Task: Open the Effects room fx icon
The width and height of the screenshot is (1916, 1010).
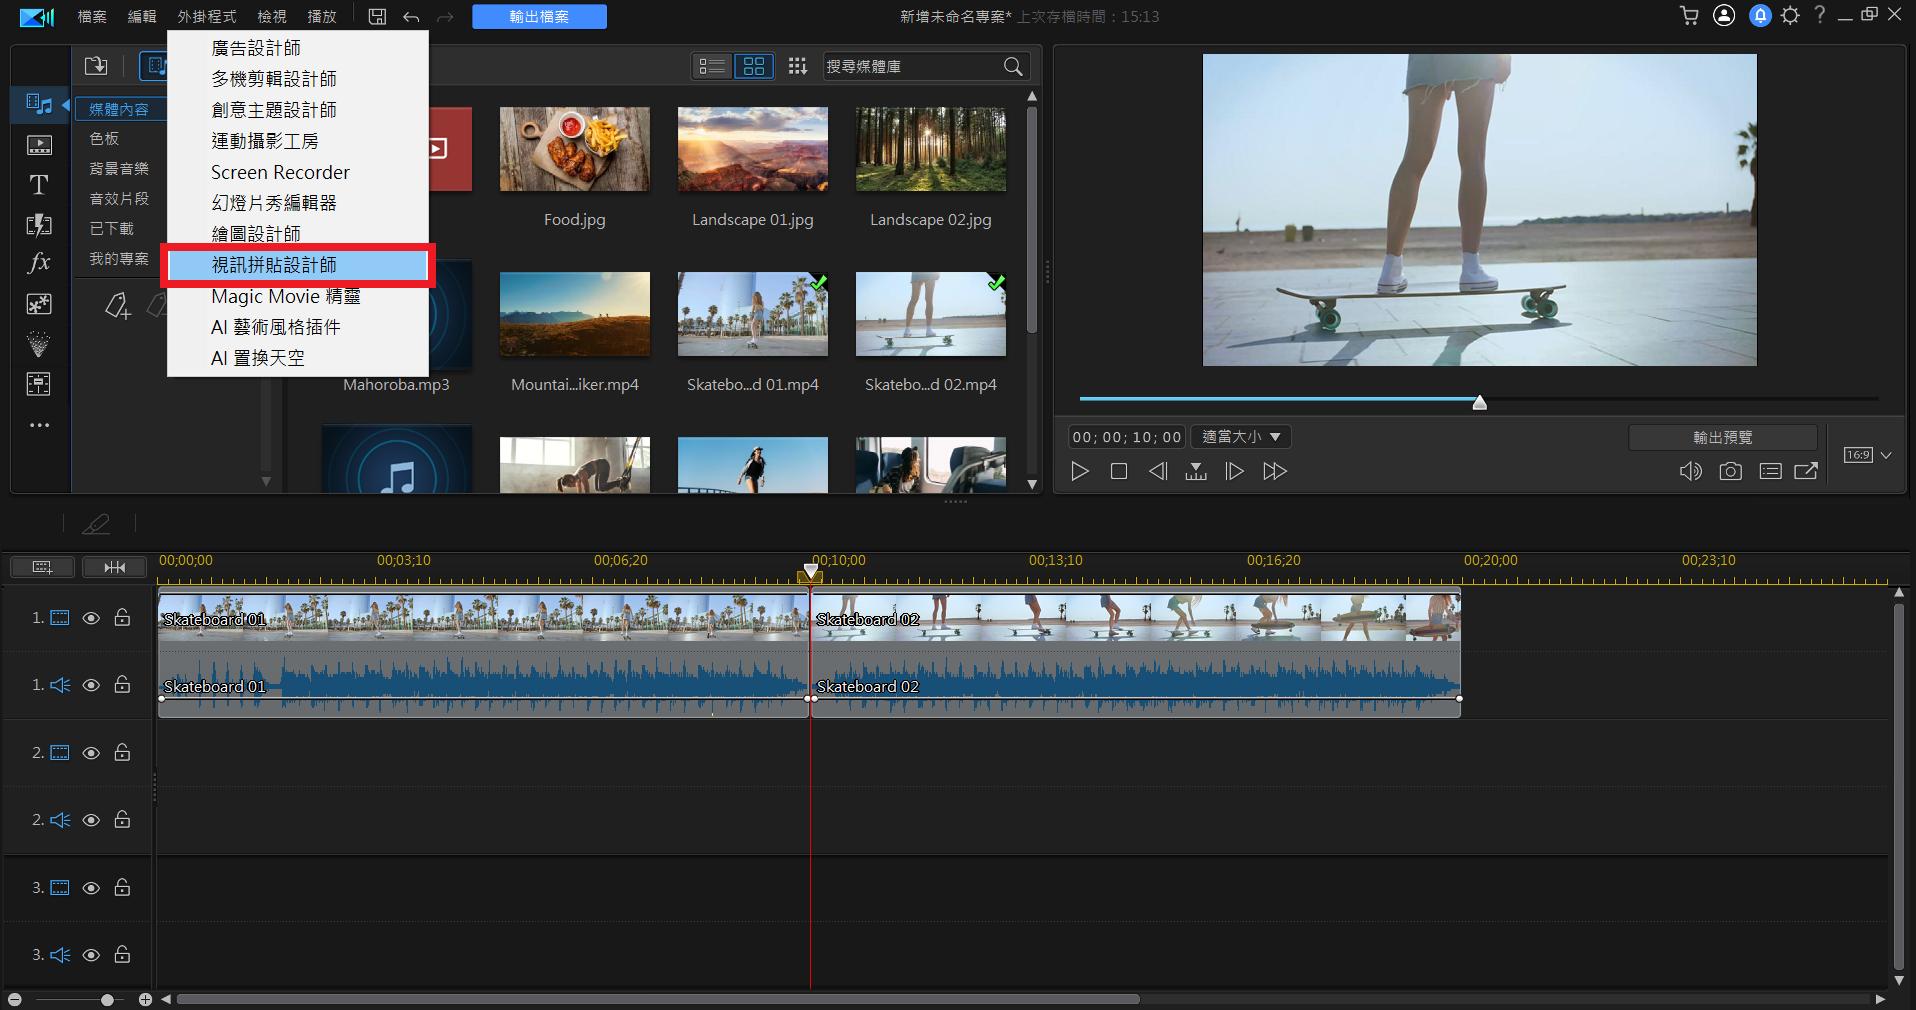Action: pyautogui.click(x=38, y=263)
